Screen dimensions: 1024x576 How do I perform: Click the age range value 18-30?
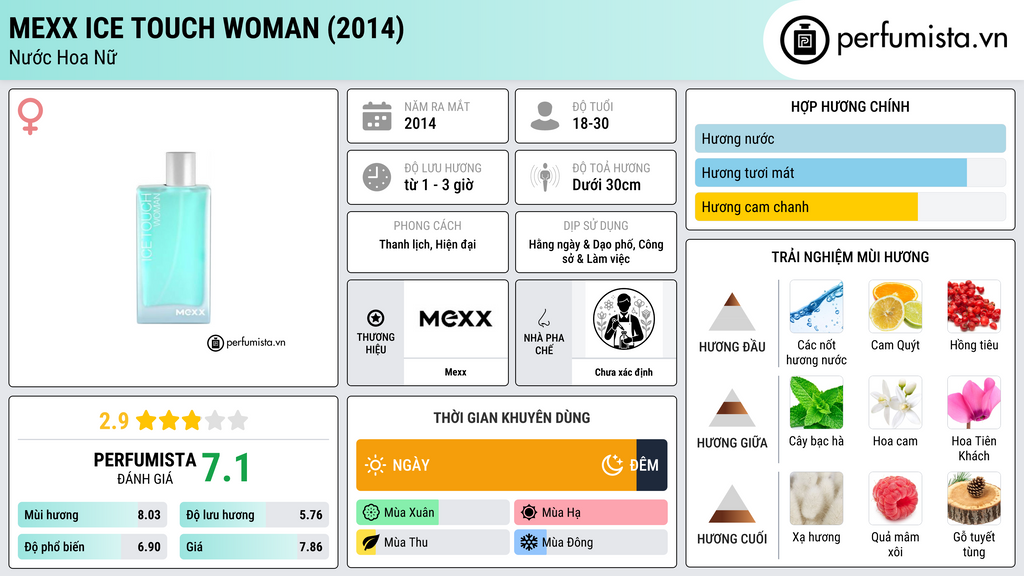(590, 123)
